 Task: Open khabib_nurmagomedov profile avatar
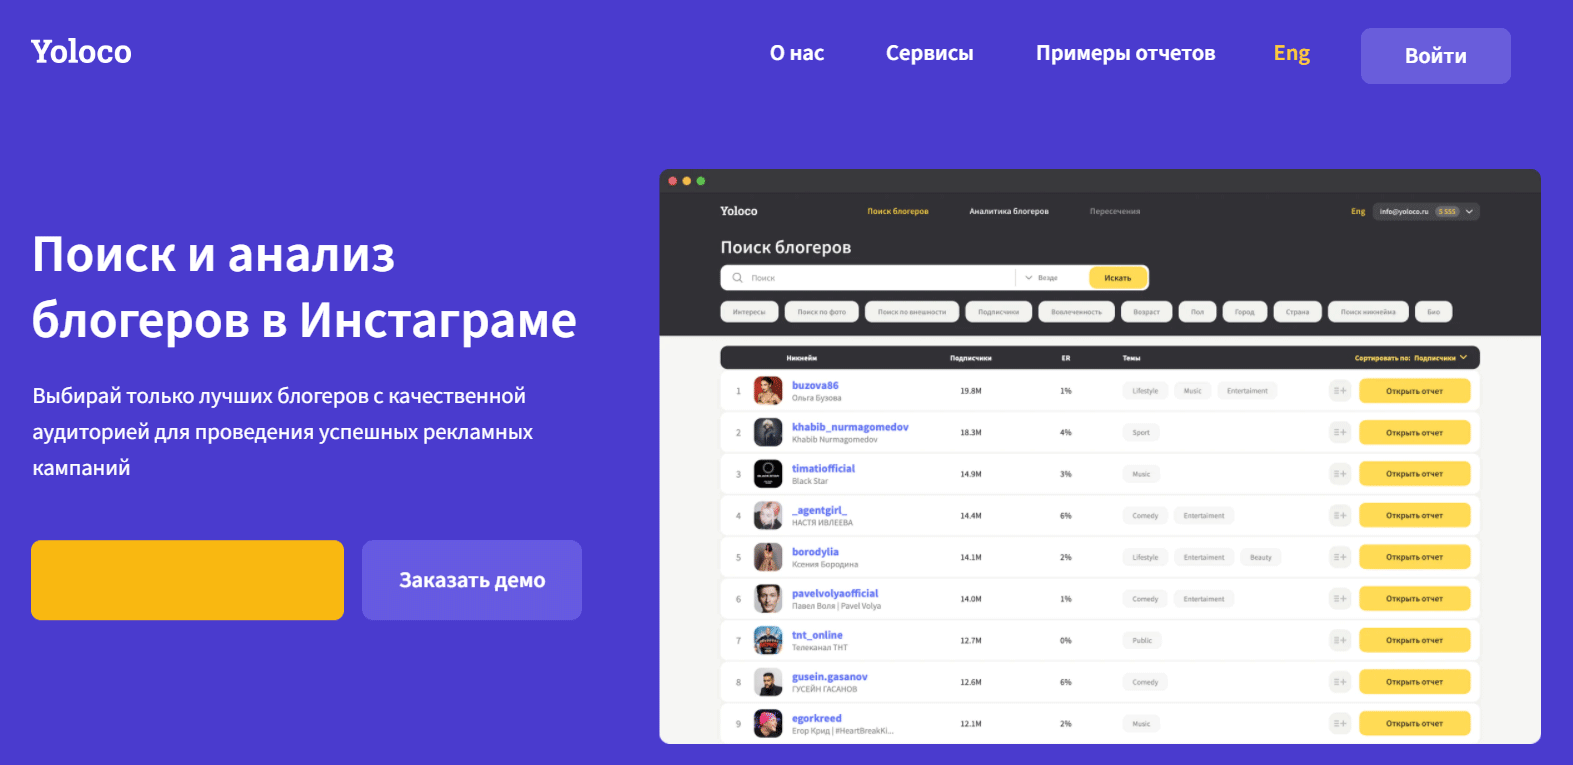coord(768,432)
